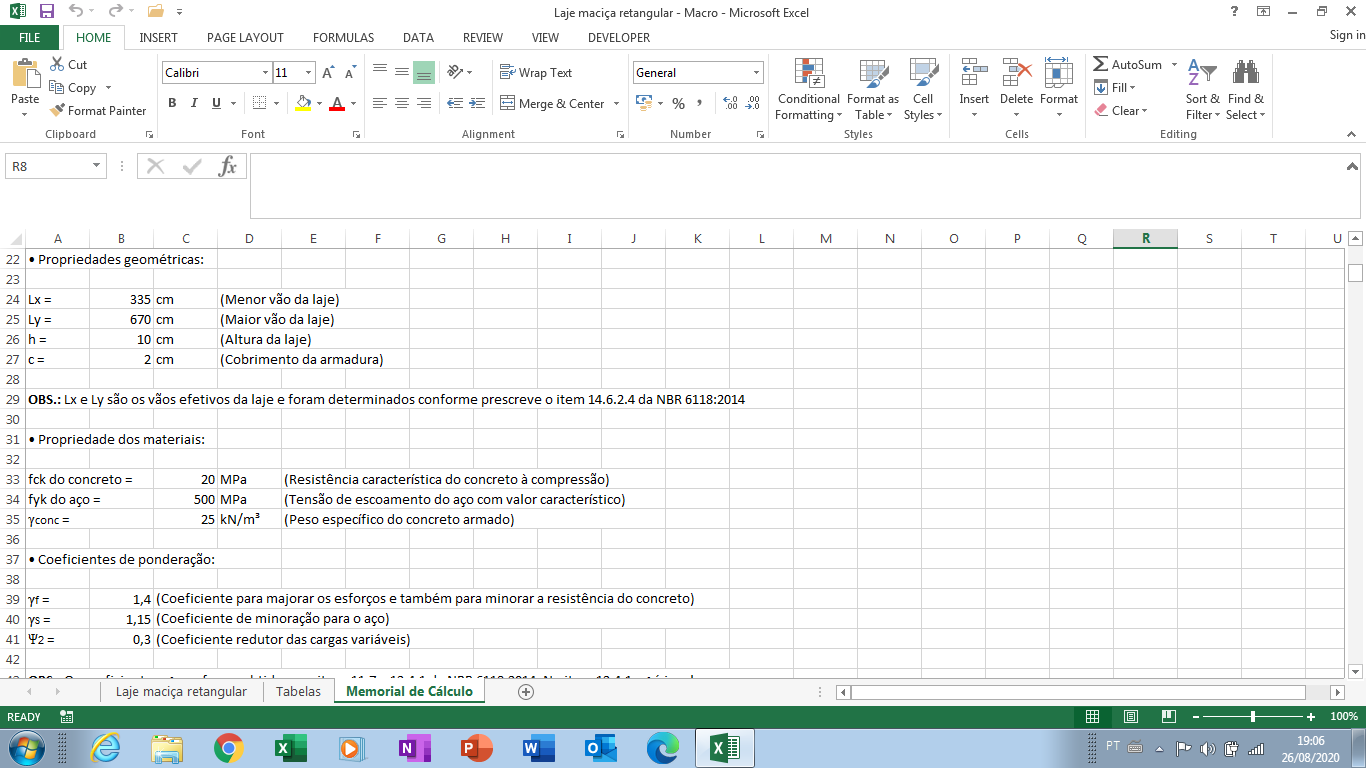This screenshot has width=1366, height=768.
Task: Expand the Borders dropdown arrow
Action: click(277, 103)
